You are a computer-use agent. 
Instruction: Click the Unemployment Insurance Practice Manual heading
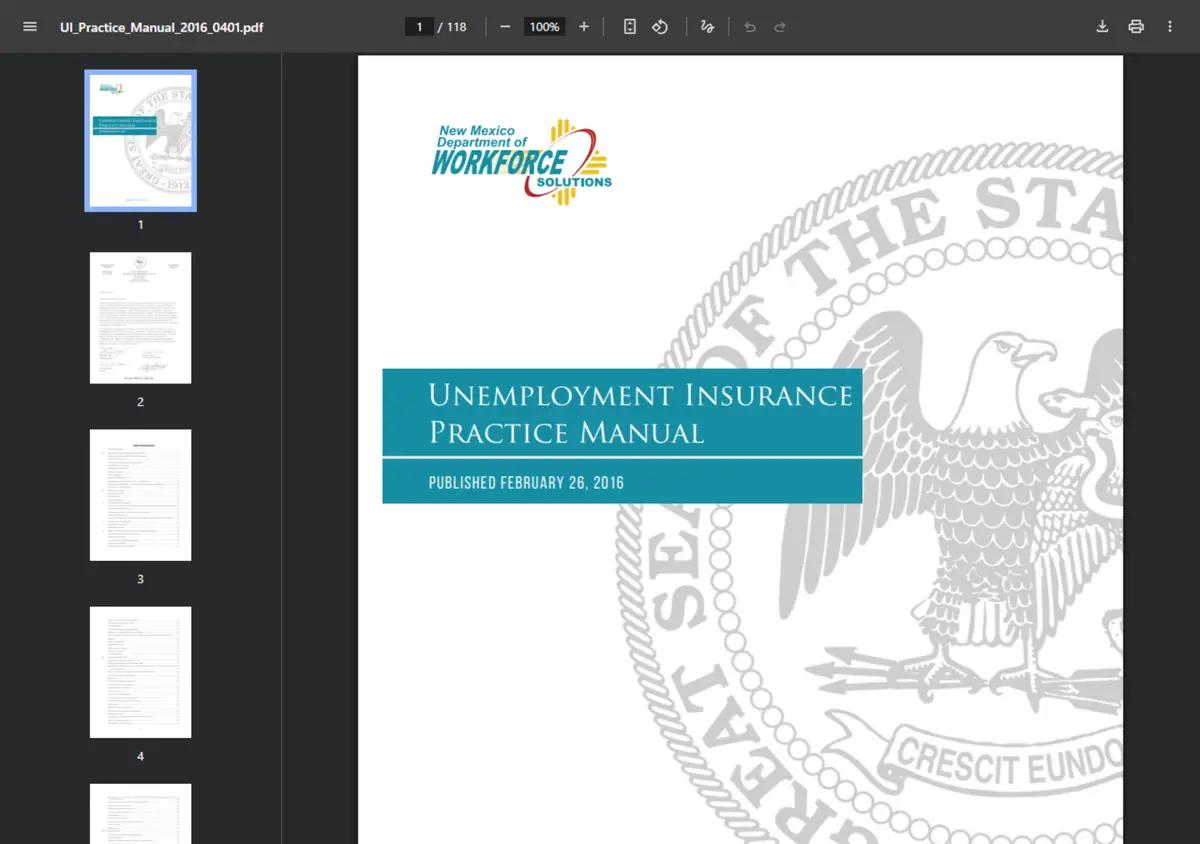pos(640,413)
